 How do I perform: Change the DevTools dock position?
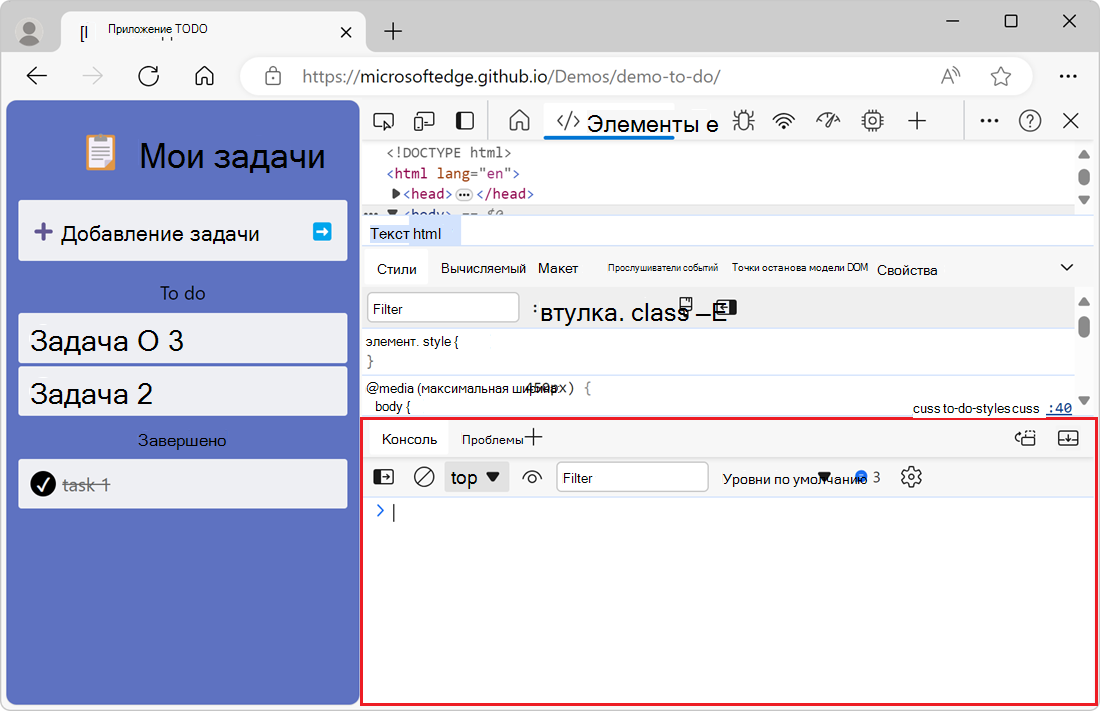pos(464,120)
